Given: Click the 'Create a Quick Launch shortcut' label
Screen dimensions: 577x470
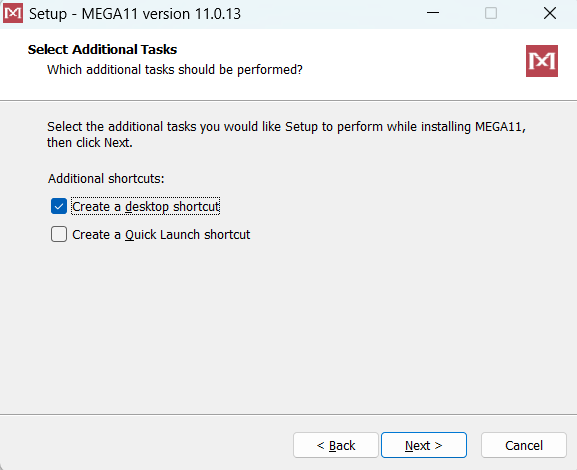Looking at the screenshot, I should coord(161,234).
